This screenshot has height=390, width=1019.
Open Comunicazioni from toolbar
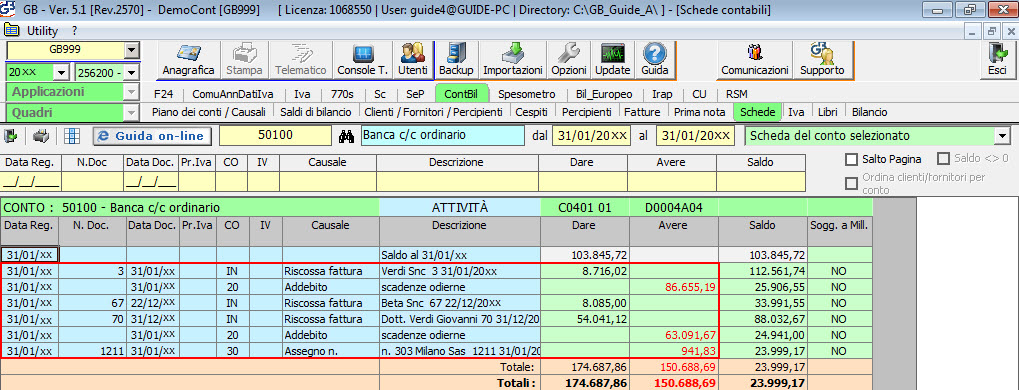(x=755, y=59)
